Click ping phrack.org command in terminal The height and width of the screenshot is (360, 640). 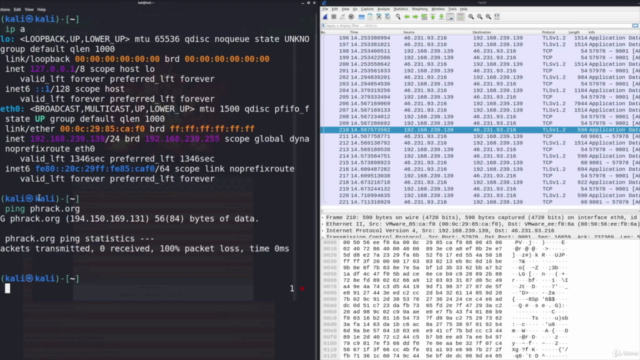point(42,209)
